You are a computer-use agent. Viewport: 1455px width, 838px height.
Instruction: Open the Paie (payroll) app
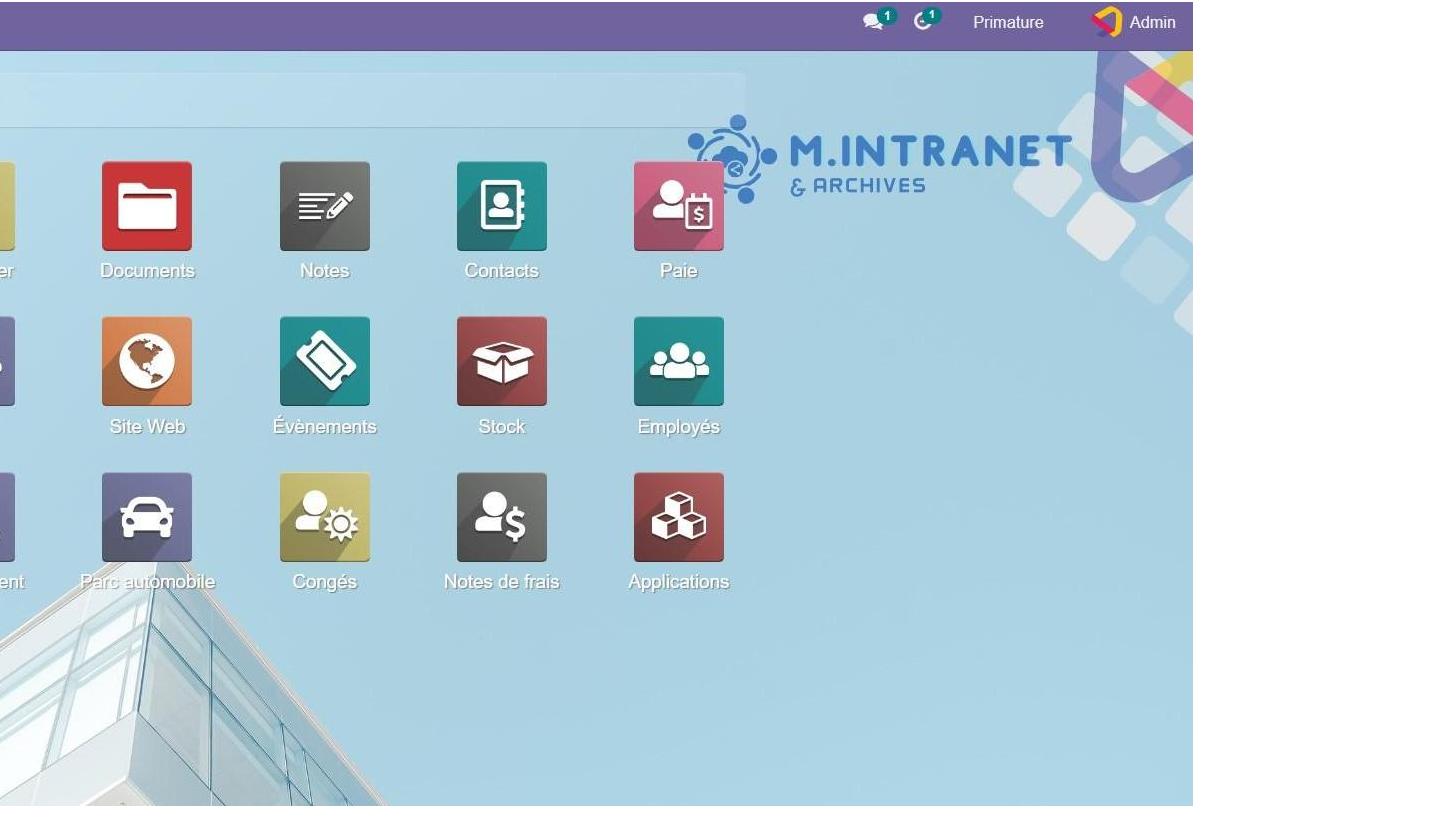678,206
